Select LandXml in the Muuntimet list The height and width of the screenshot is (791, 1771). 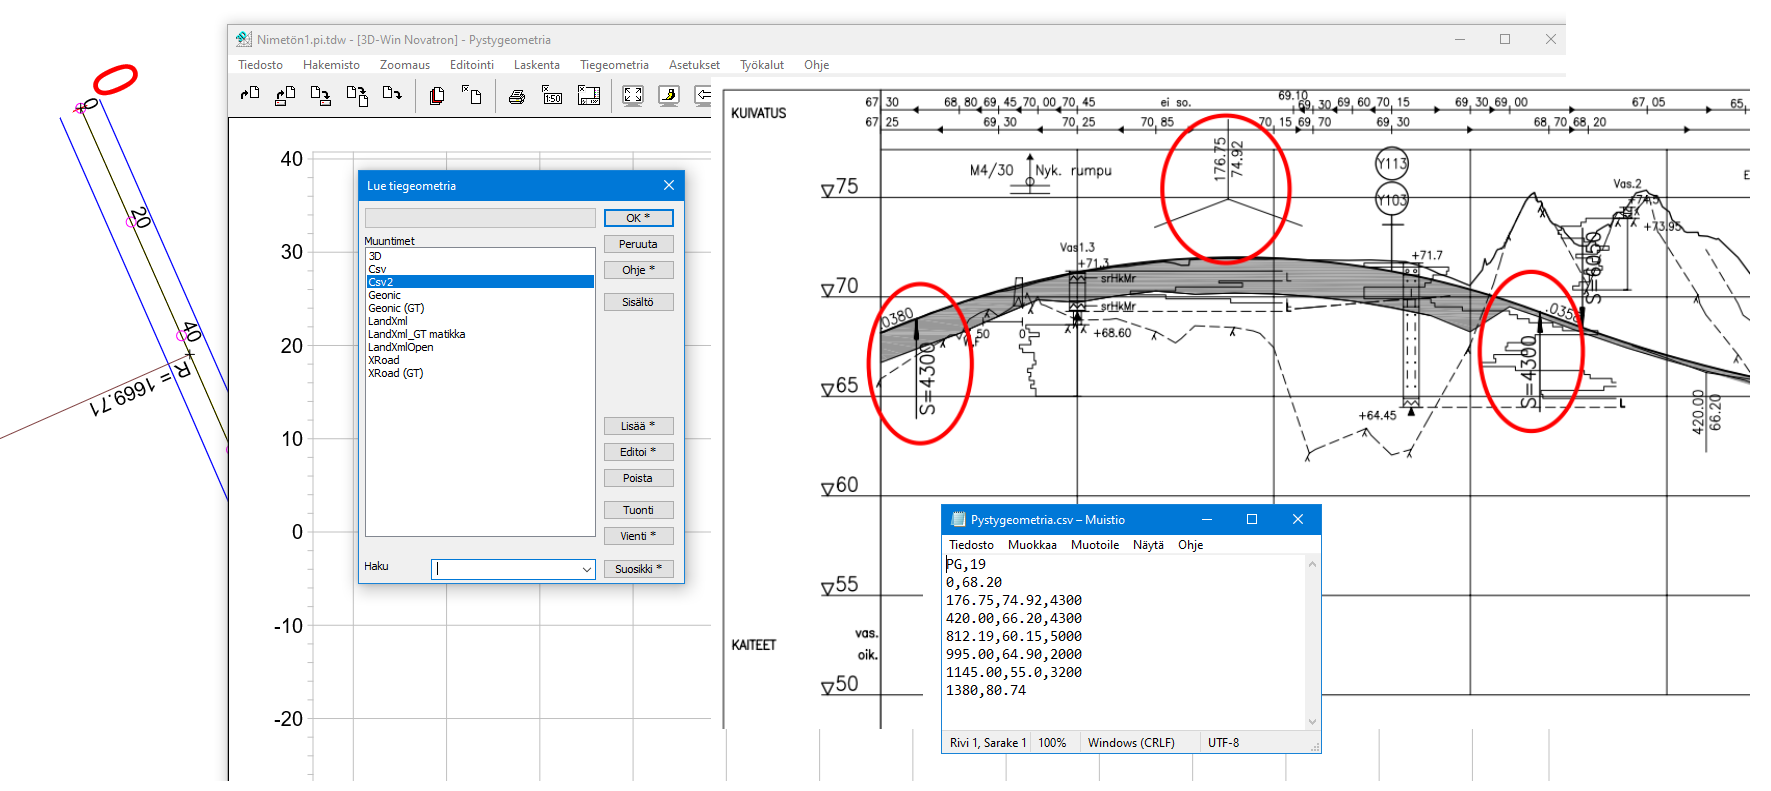pos(387,321)
